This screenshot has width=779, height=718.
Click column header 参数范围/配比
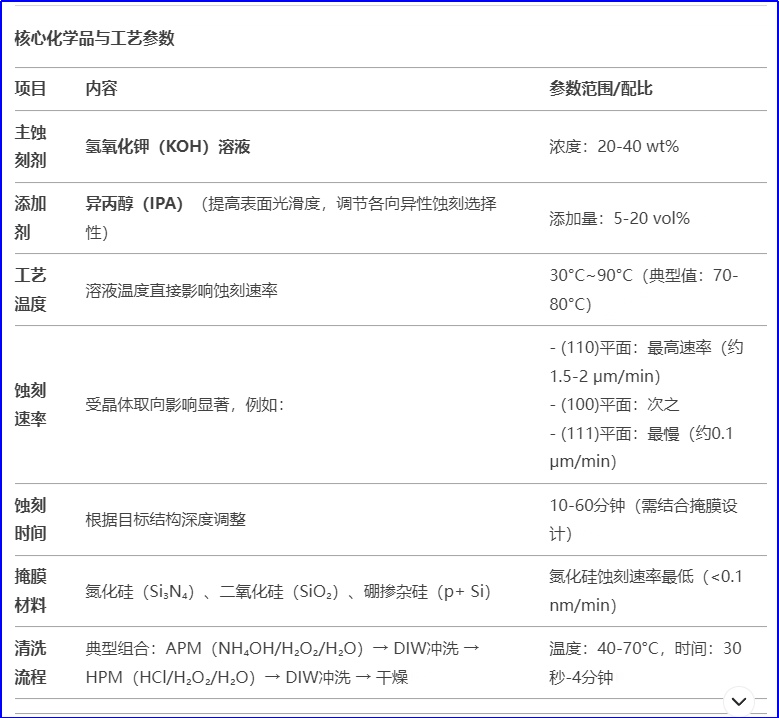click(x=601, y=88)
